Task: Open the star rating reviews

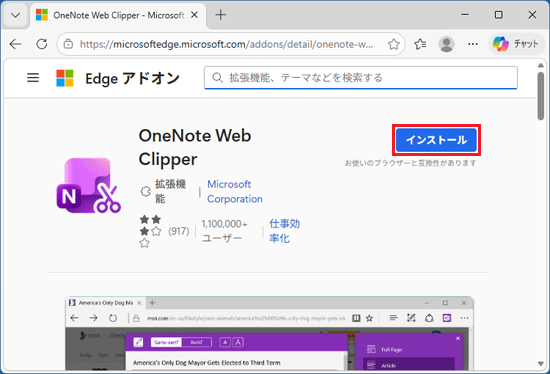Action: coord(150,231)
